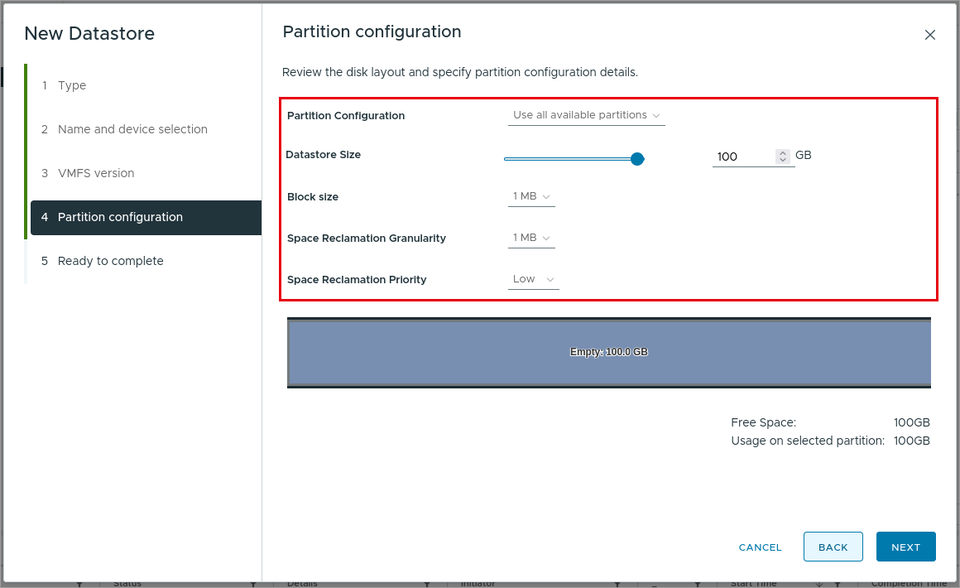
Task: Select the Partition configuration step
Action: [146, 217]
